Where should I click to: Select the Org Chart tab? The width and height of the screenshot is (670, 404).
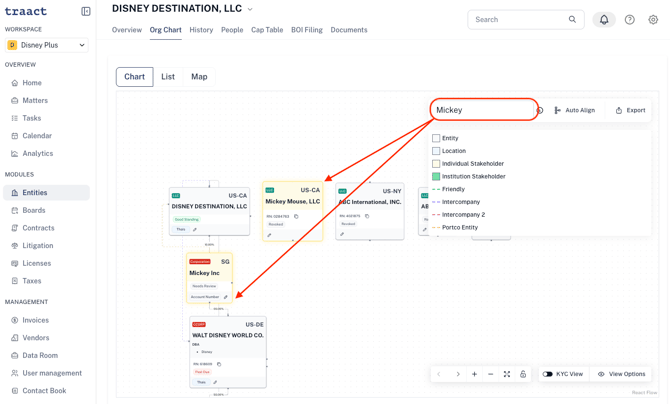tap(165, 30)
